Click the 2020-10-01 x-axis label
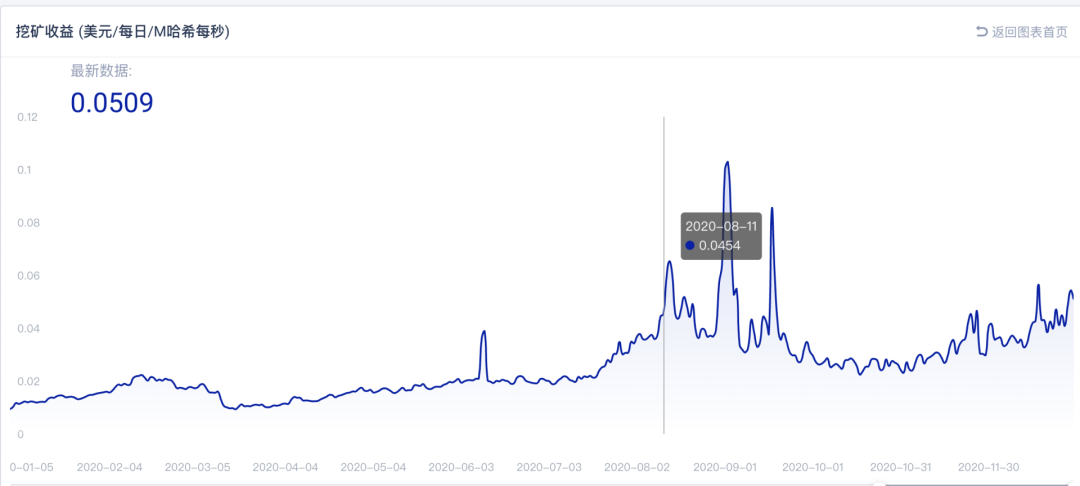This screenshot has height=486, width=1080. pos(812,467)
